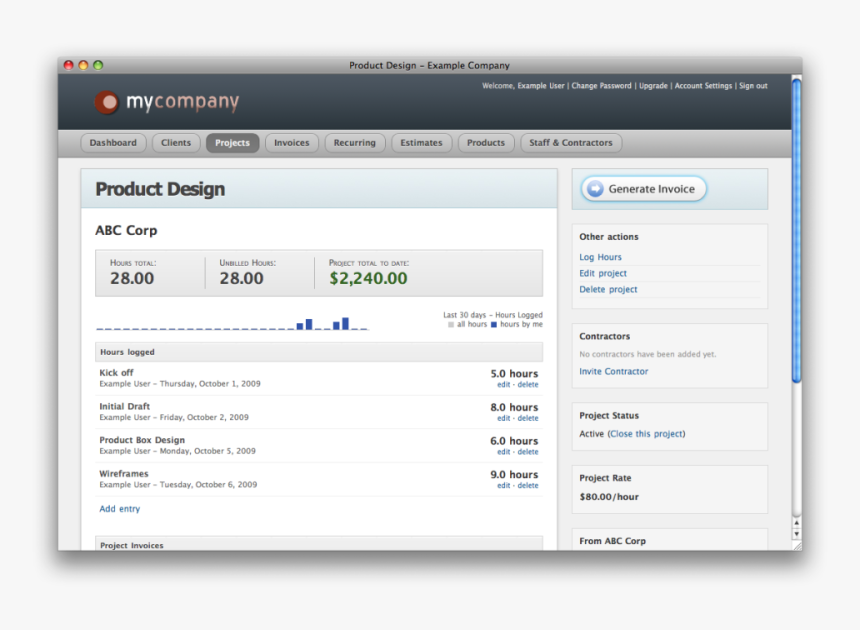
Task: Click Add entry under hours logged
Action: point(119,509)
